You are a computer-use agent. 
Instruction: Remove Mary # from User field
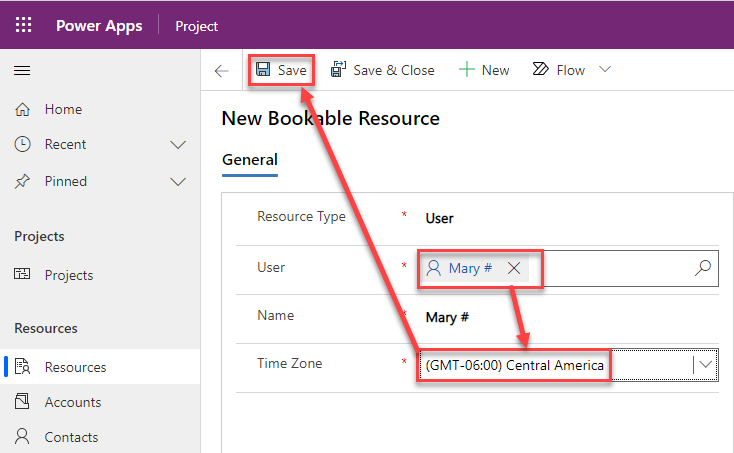[514, 268]
